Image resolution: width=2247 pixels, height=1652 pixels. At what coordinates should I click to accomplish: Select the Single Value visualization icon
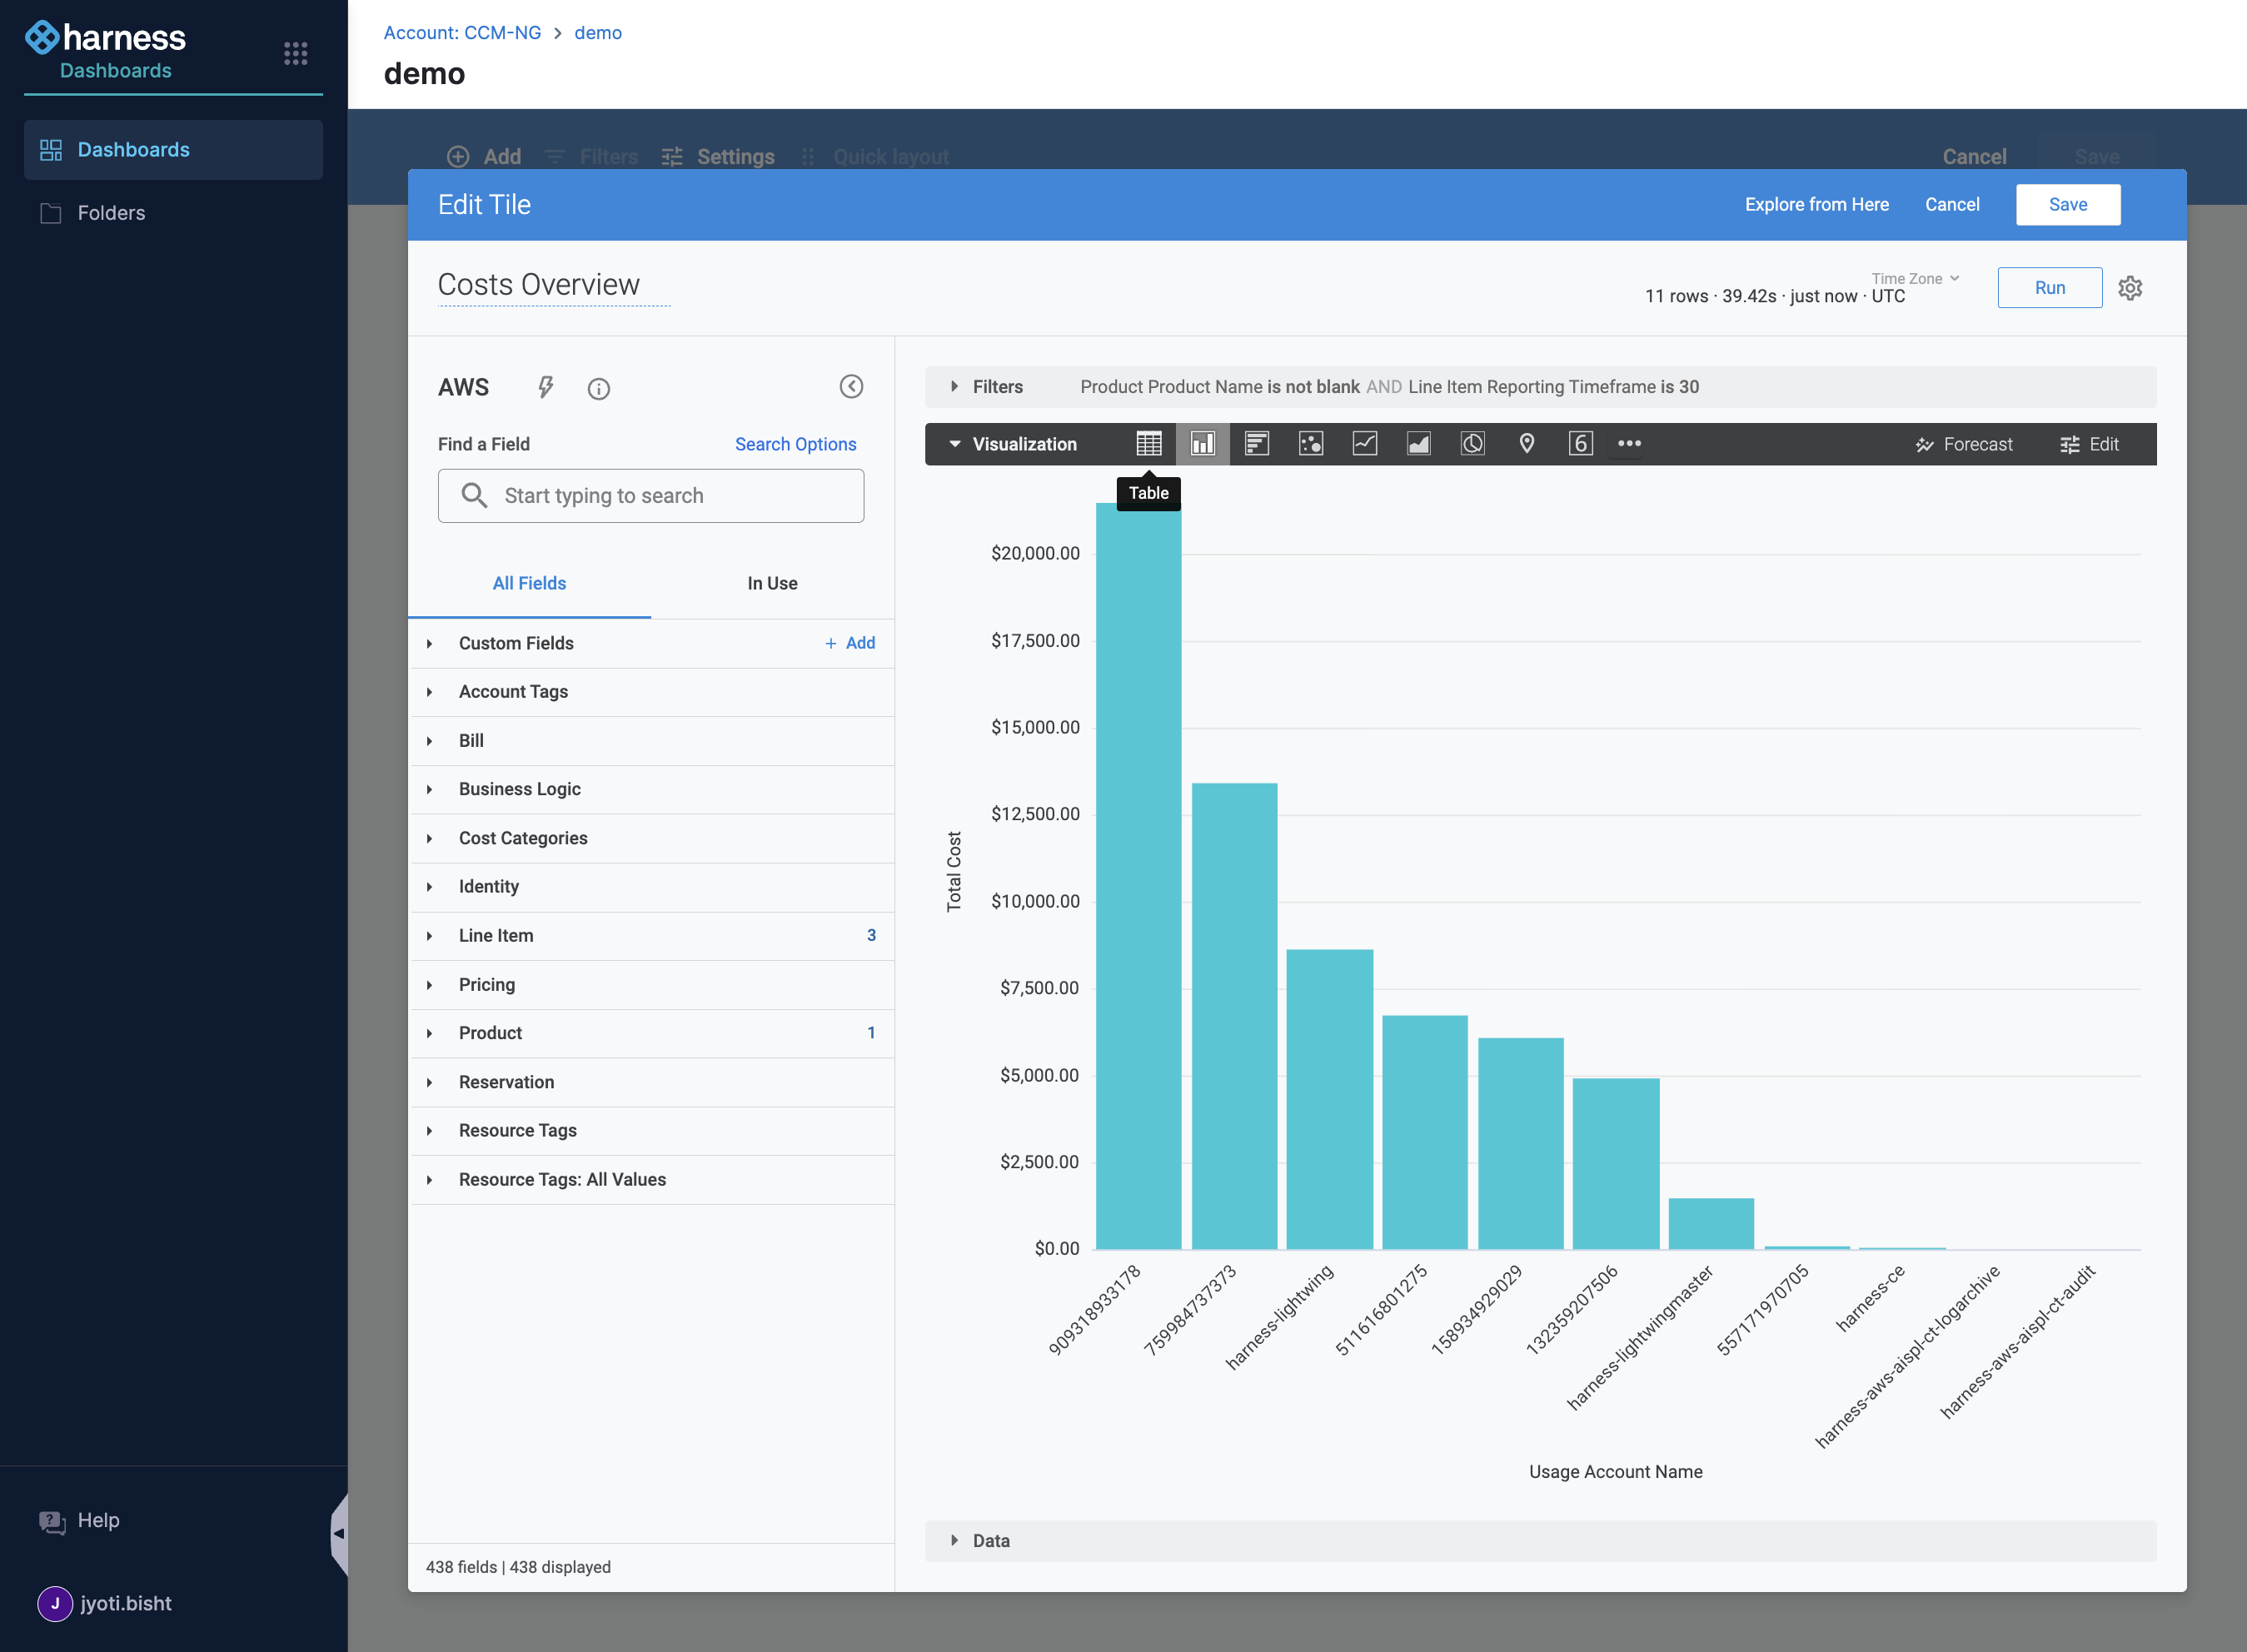(x=1580, y=444)
